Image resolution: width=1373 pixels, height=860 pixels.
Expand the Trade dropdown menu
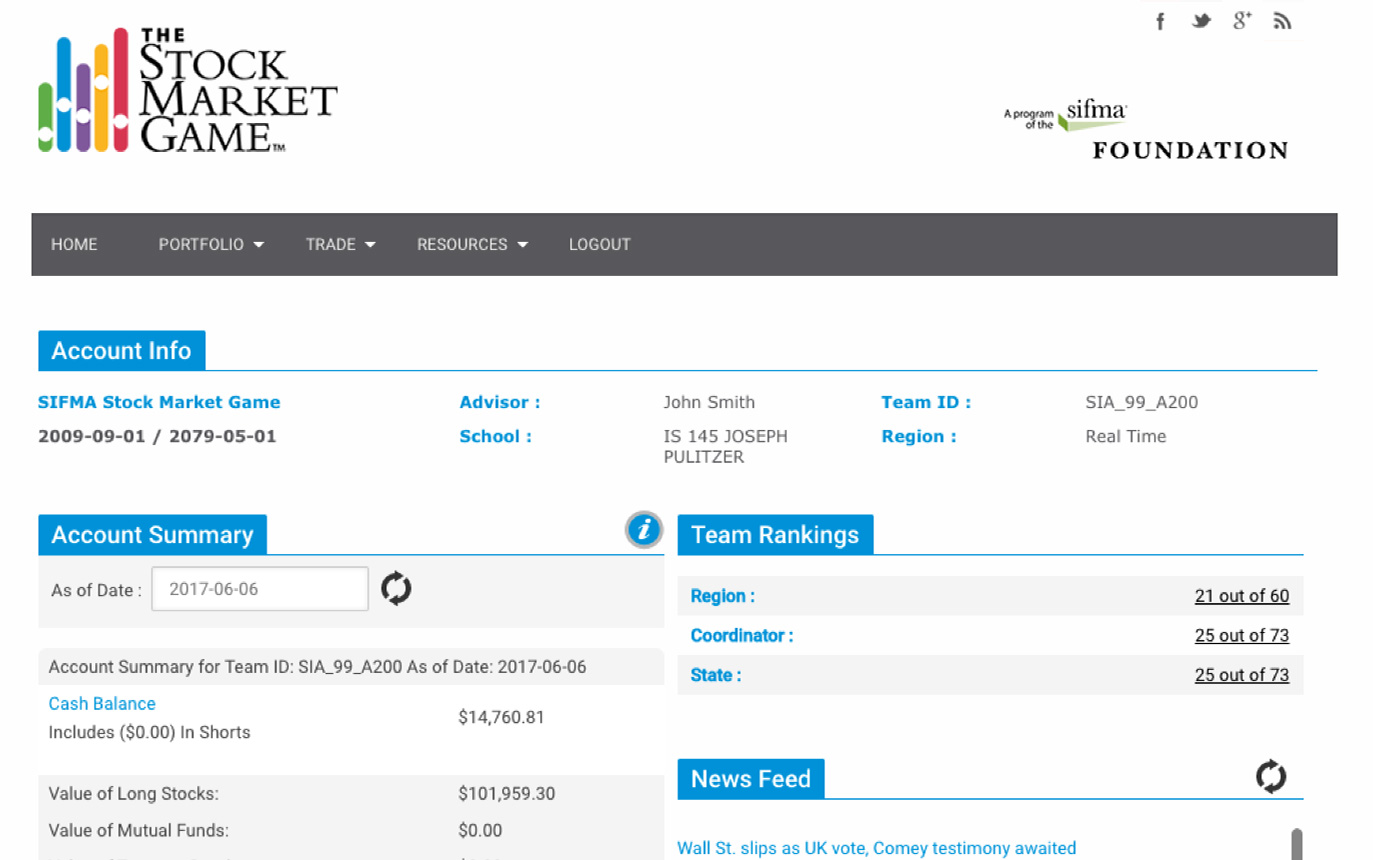pyautogui.click(x=340, y=244)
